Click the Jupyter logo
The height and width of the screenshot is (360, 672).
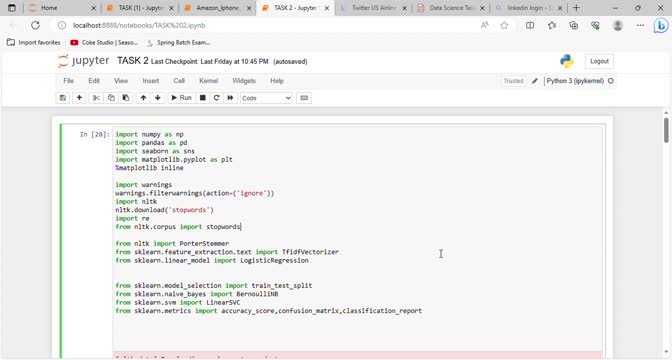(x=84, y=61)
